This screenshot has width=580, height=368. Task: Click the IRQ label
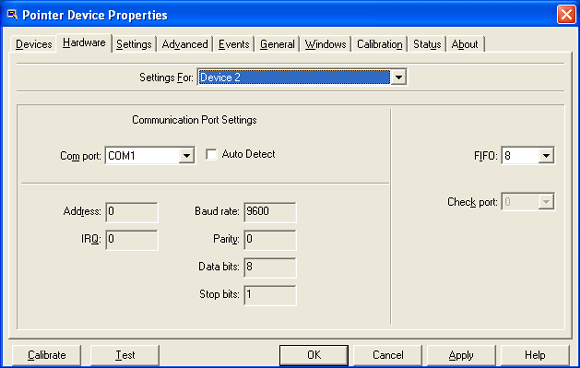coord(91,239)
